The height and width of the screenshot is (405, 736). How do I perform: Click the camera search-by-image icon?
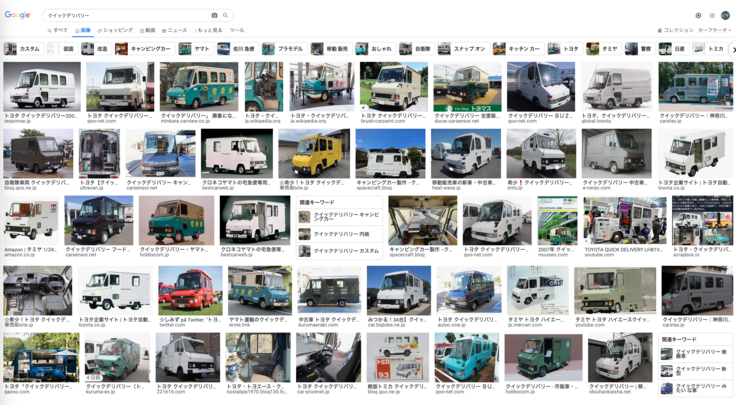click(x=214, y=15)
